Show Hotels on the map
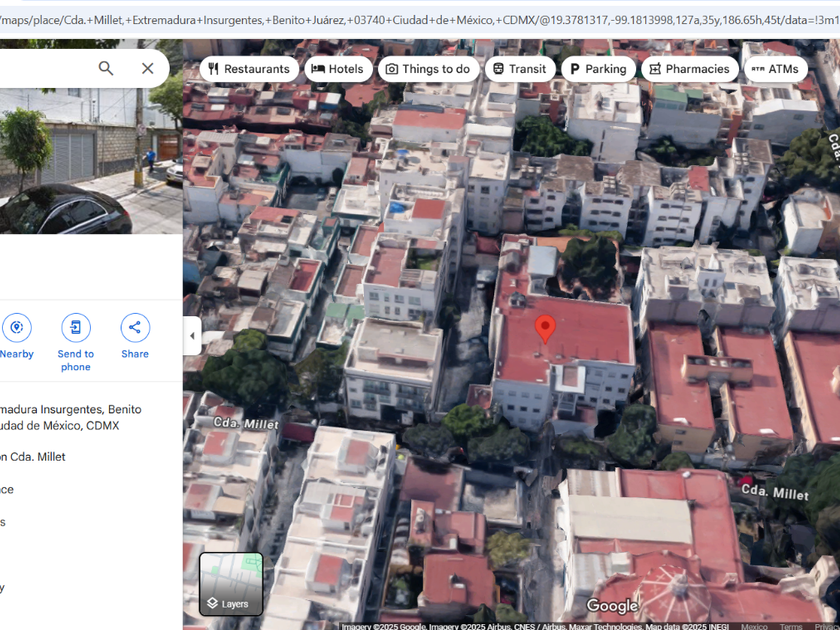The width and height of the screenshot is (840, 630). click(338, 69)
